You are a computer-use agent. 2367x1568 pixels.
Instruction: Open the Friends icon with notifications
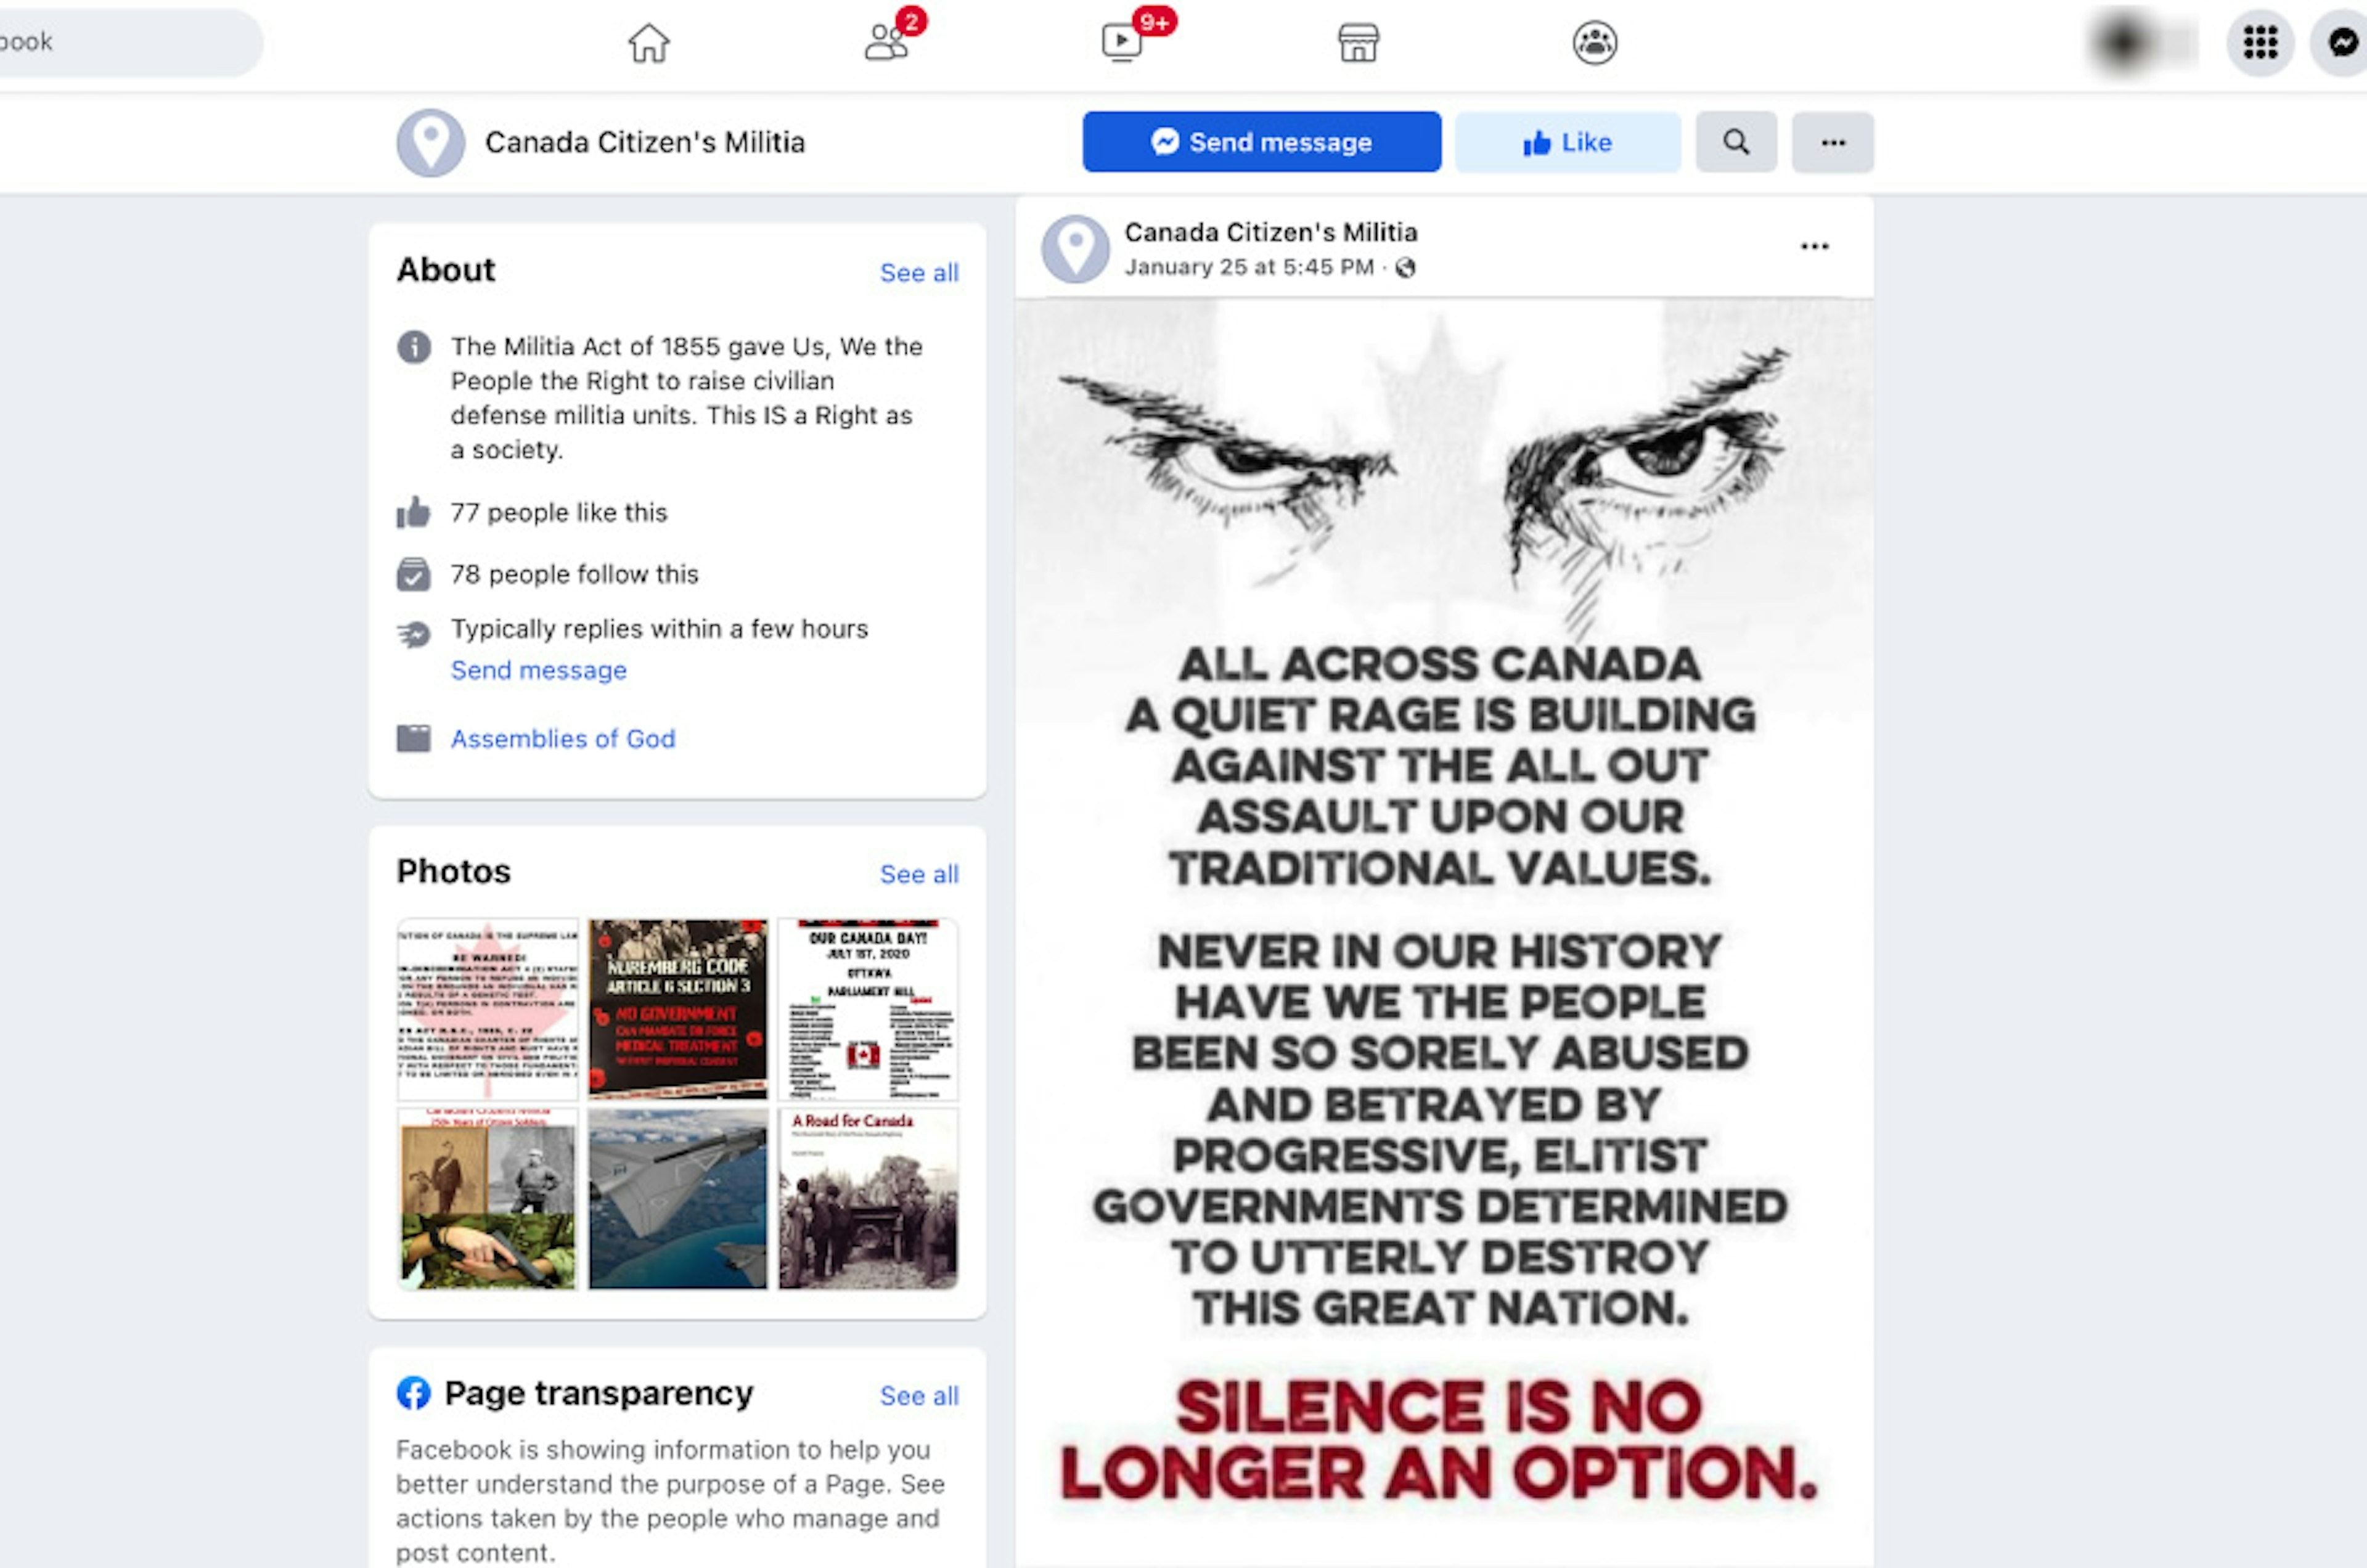coord(887,43)
